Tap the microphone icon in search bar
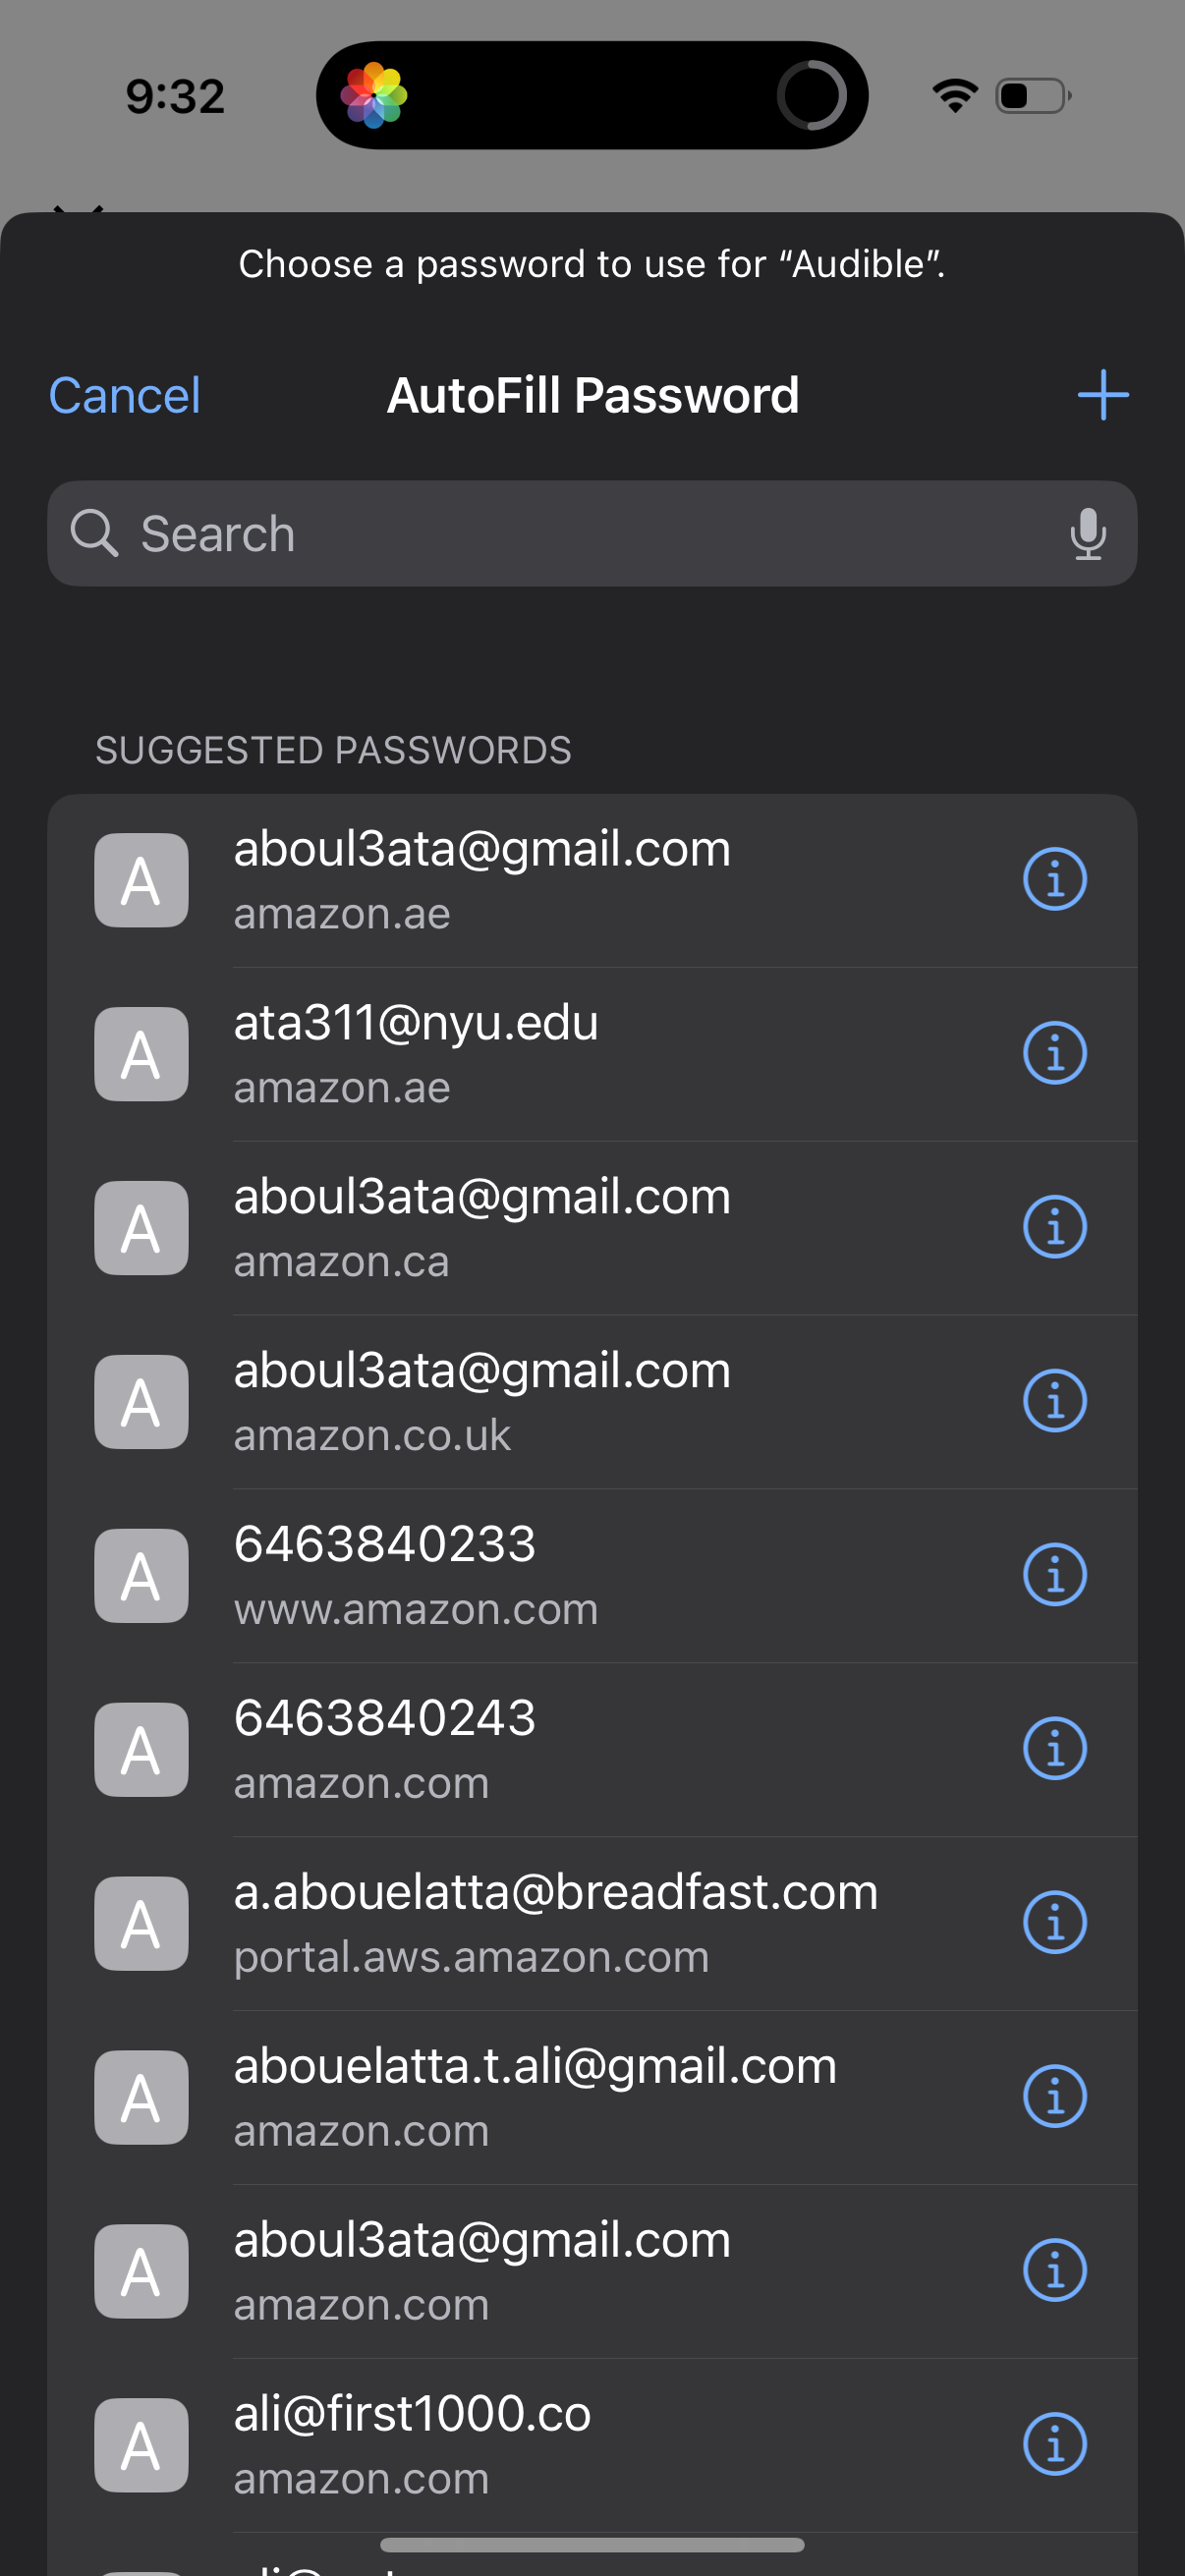This screenshot has width=1185, height=2576. [1087, 534]
